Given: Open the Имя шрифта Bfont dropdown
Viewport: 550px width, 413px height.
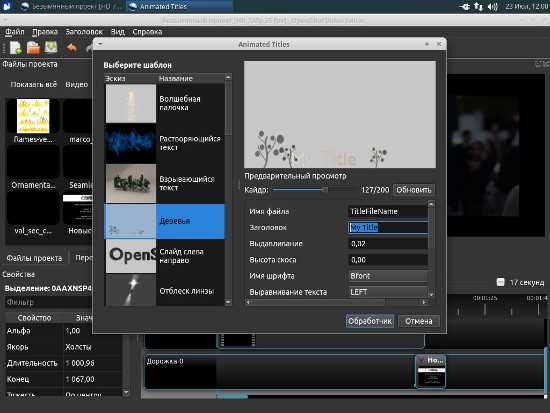Looking at the screenshot, I should (388, 276).
